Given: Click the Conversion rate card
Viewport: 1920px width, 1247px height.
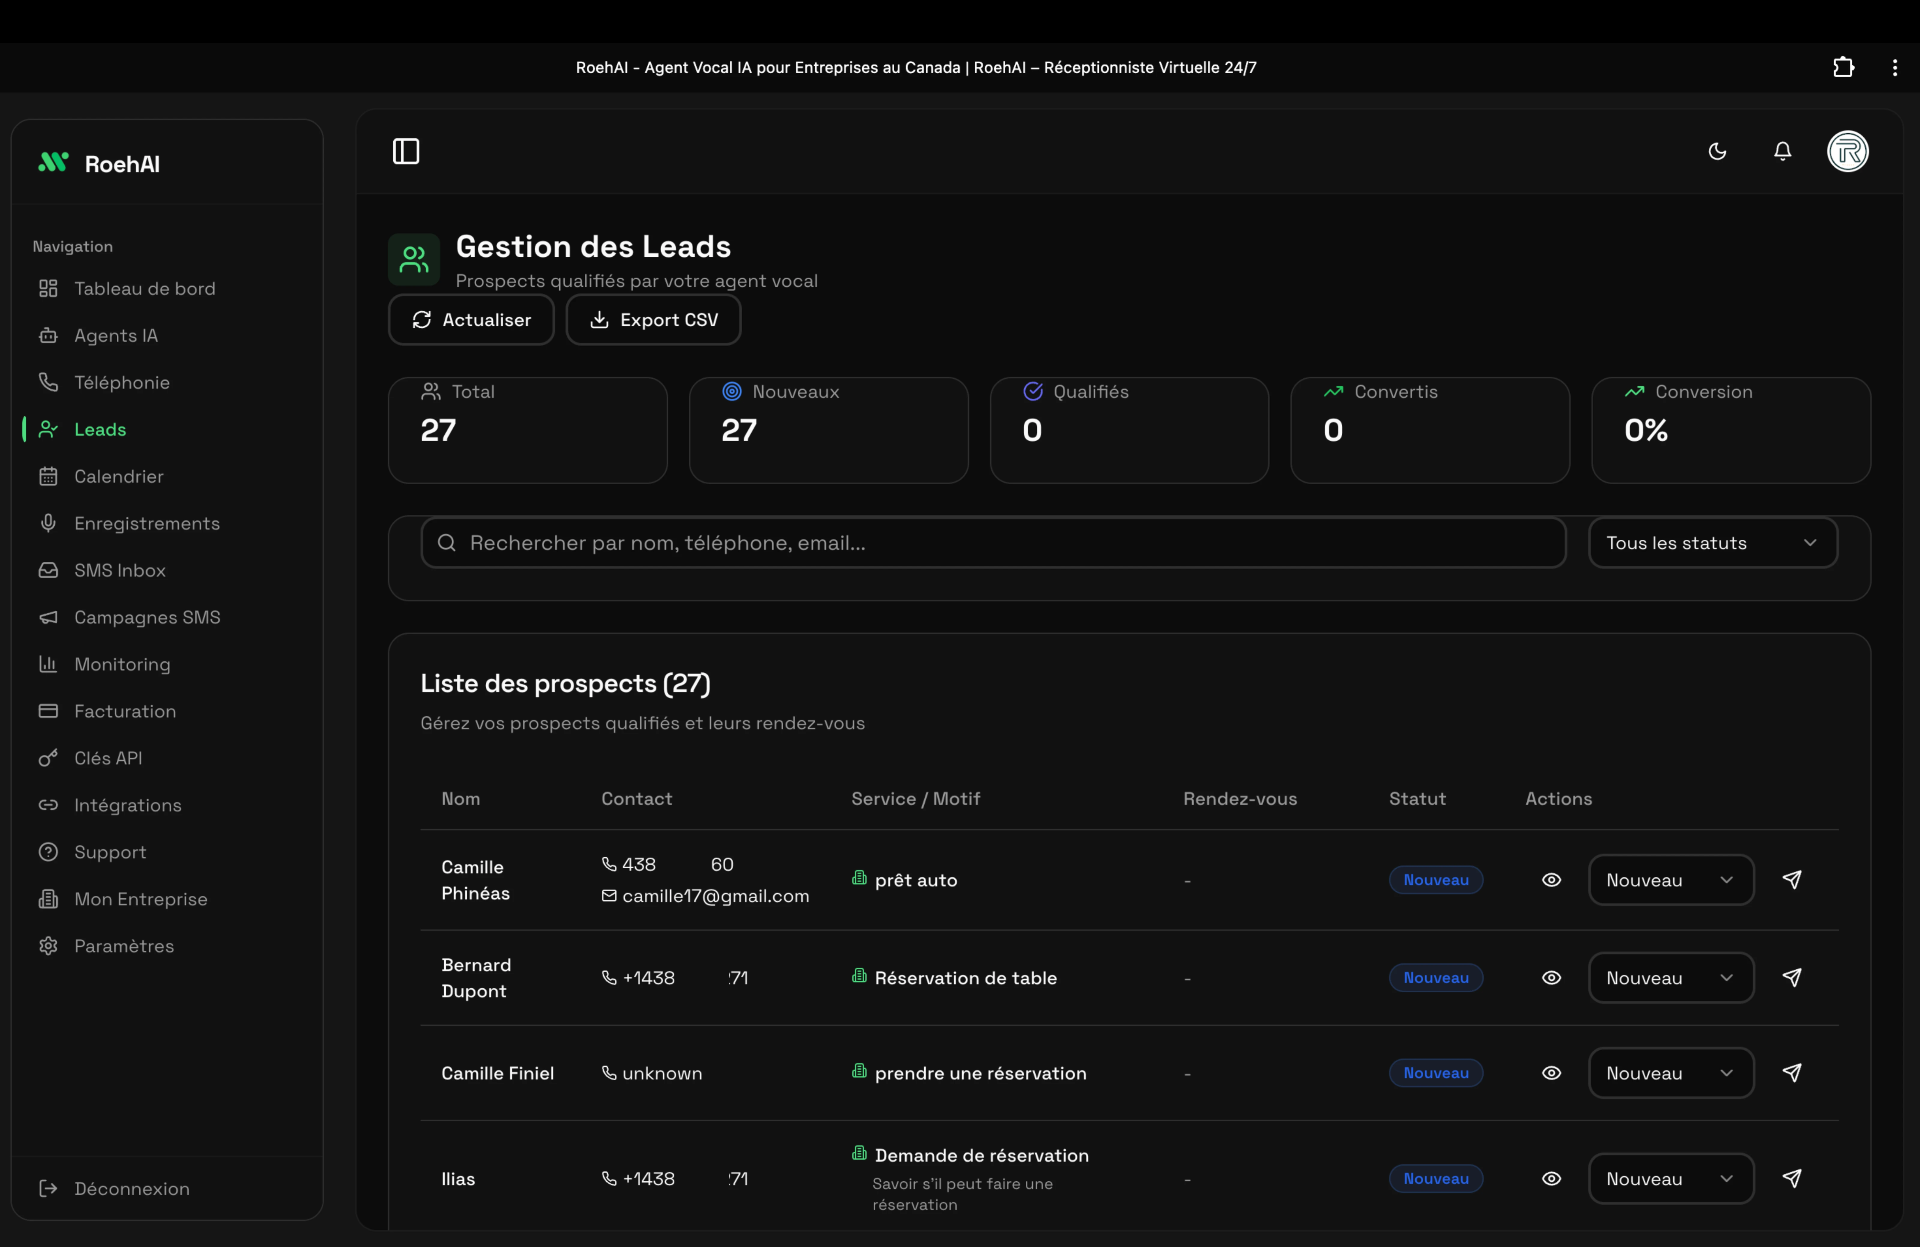Looking at the screenshot, I should point(1731,430).
